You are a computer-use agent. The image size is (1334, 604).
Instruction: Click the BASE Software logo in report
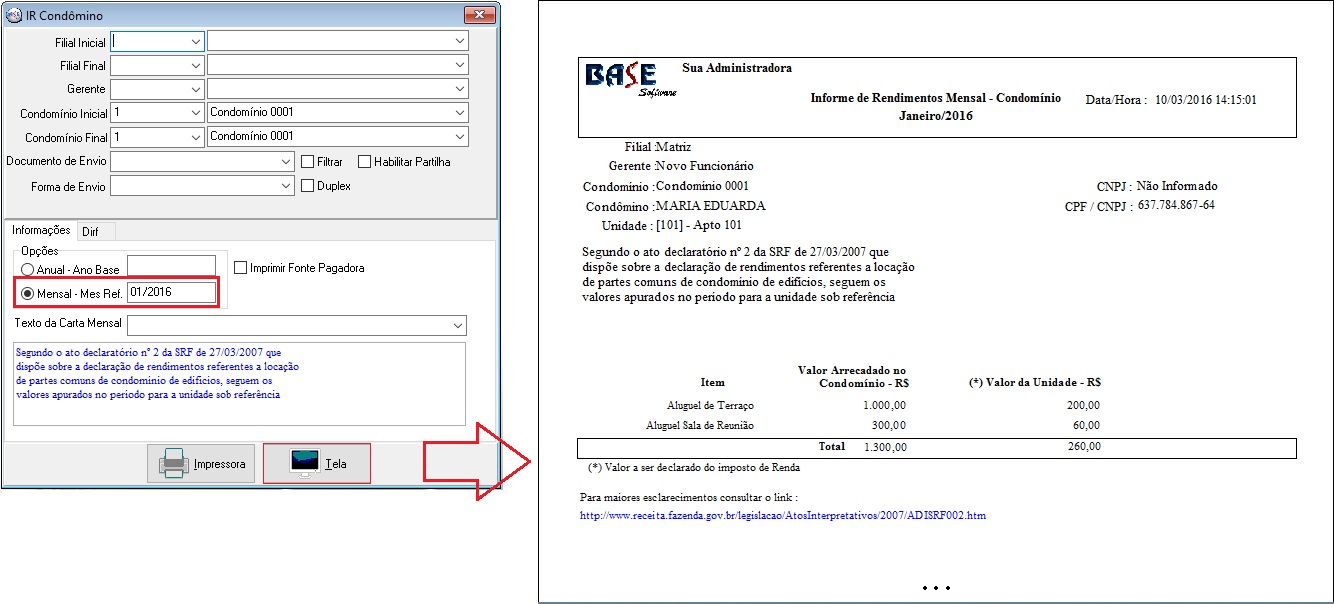click(x=620, y=78)
